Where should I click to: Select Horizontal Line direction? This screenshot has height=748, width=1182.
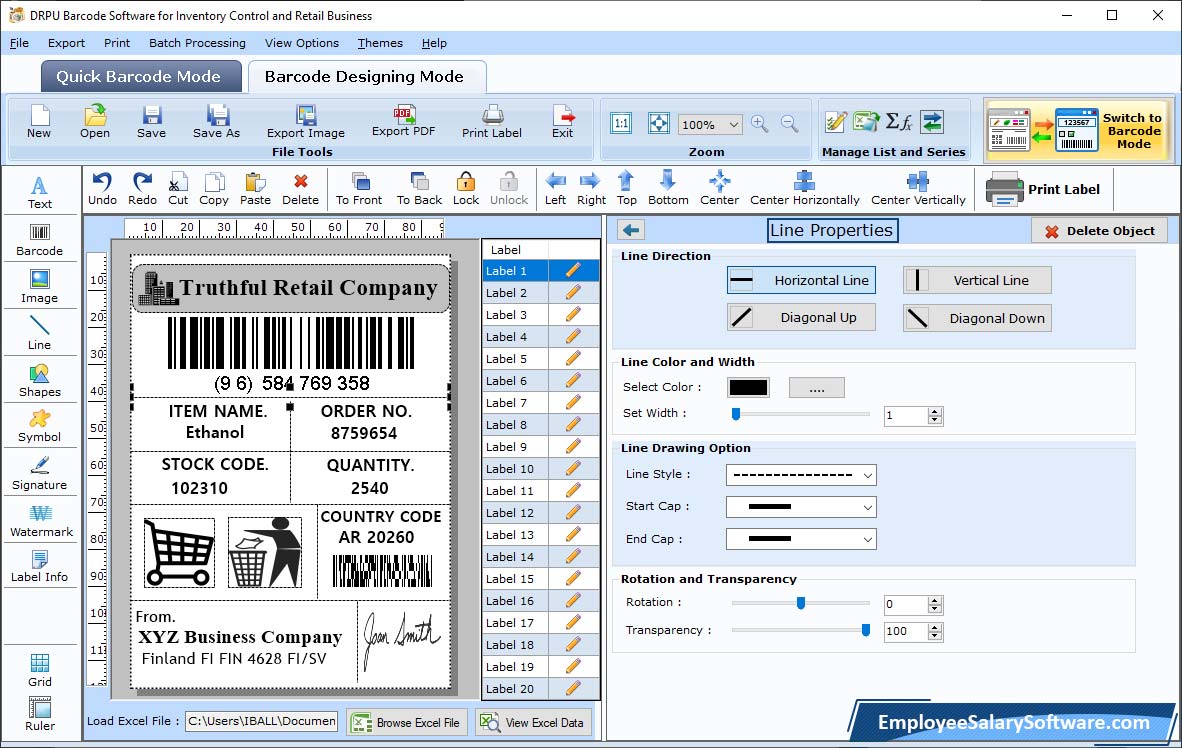[x=801, y=280]
